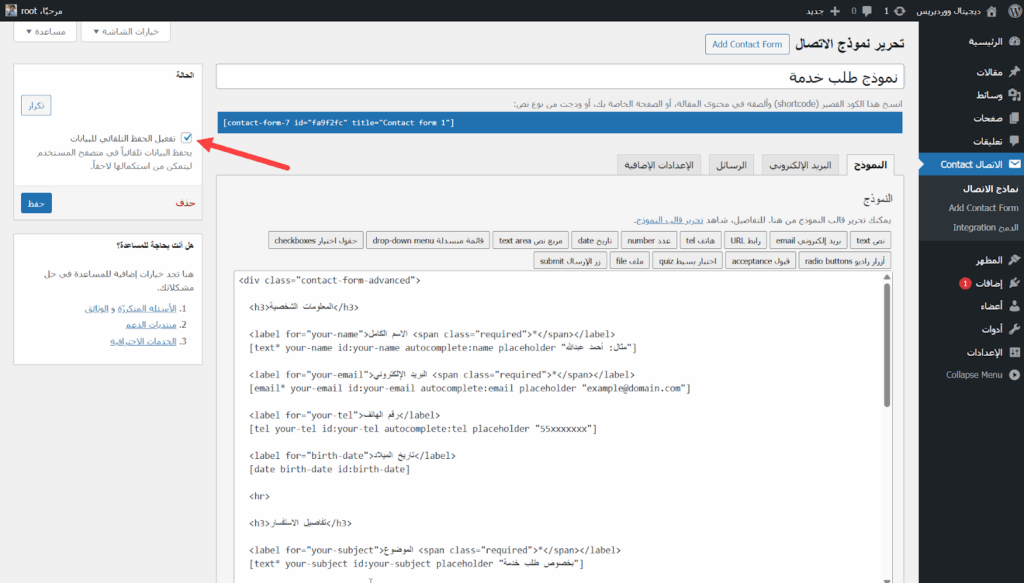Open the updates circular arrows icon
Image resolution: width=1024 pixels, height=583 pixels.
tap(900, 11)
